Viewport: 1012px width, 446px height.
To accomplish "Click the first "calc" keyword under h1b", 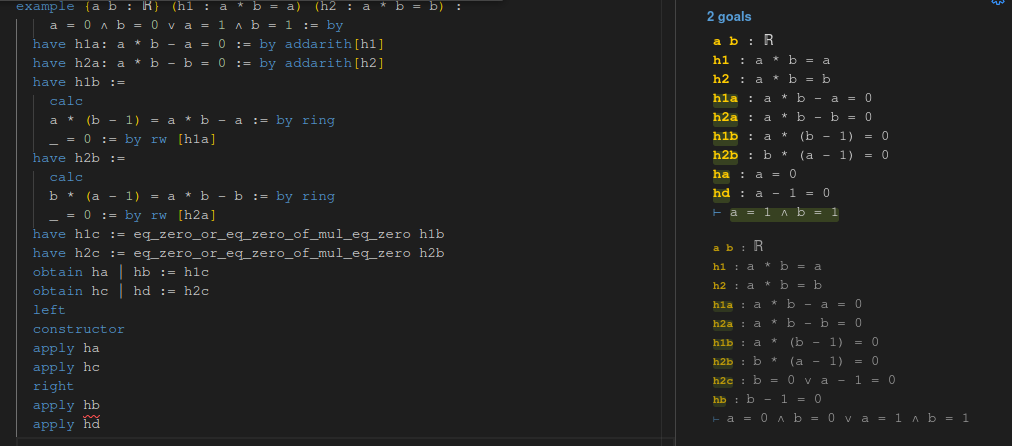I will click(66, 101).
